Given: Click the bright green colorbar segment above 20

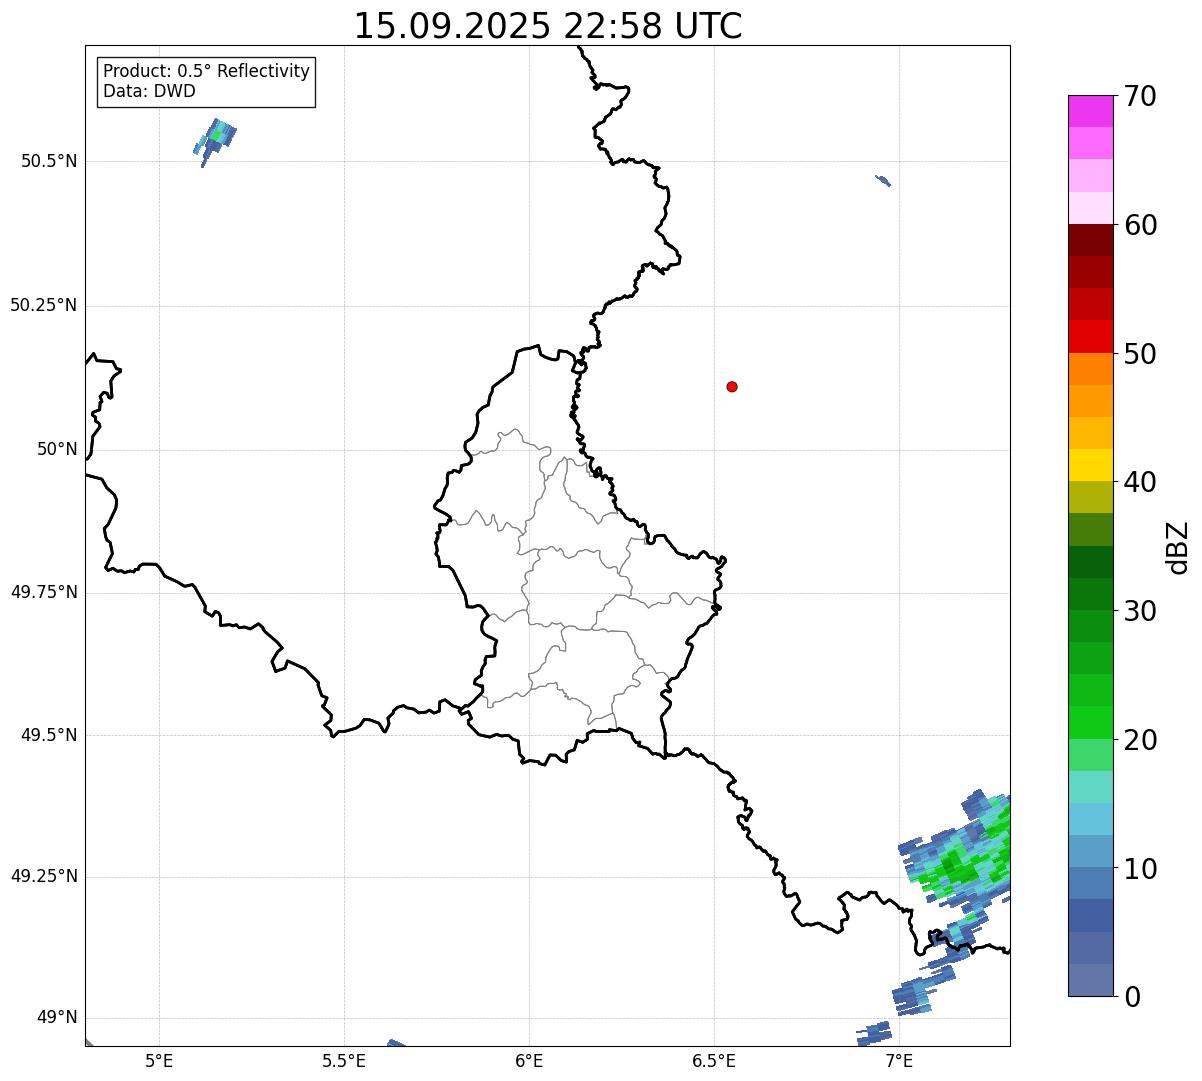Looking at the screenshot, I should coord(1091,723).
